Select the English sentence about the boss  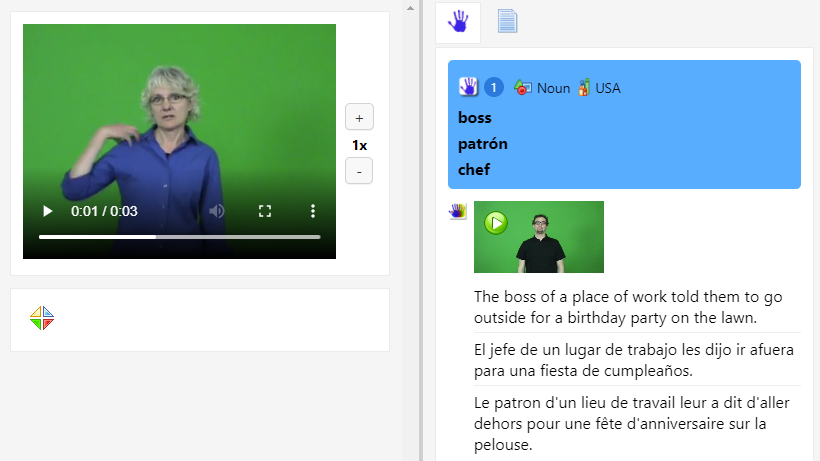pyautogui.click(x=628, y=307)
